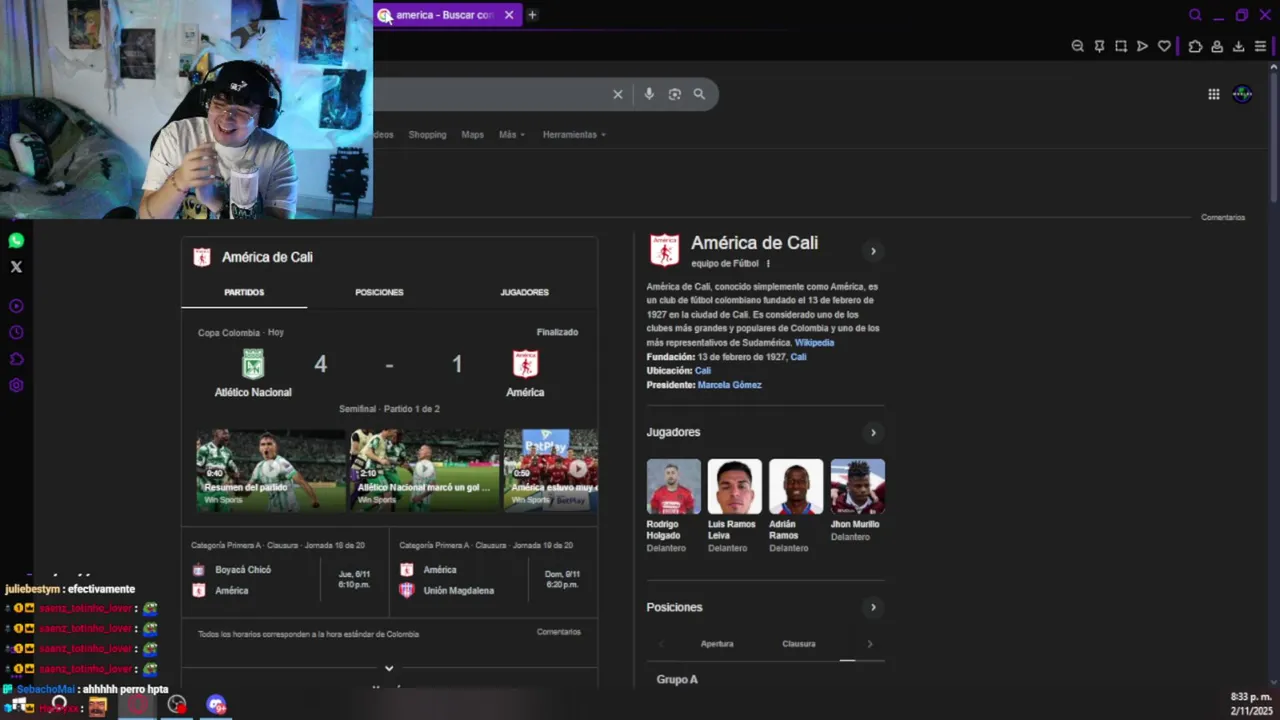Open the Player icon in the sidebar

(x=16, y=306)
